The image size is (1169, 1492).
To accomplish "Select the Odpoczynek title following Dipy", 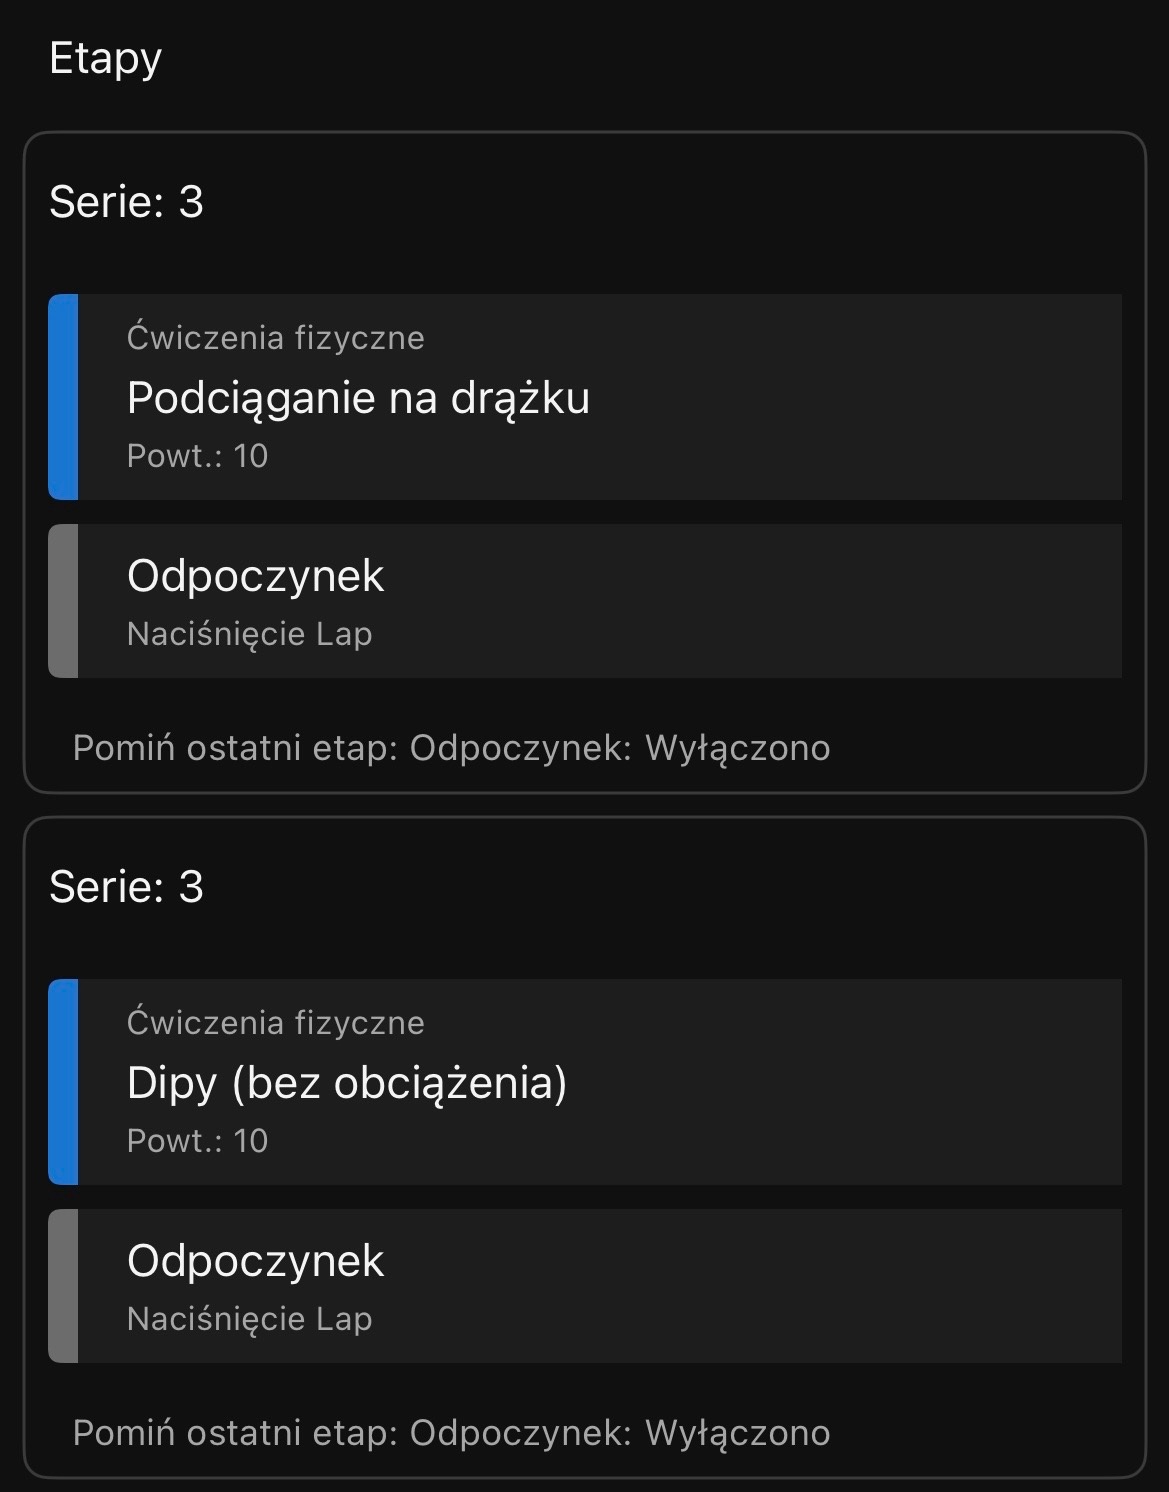I will pos(255,1261).
